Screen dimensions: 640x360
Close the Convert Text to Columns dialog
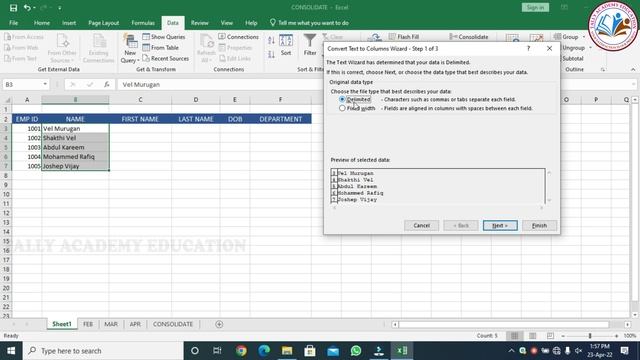click(x=549, y=48)
